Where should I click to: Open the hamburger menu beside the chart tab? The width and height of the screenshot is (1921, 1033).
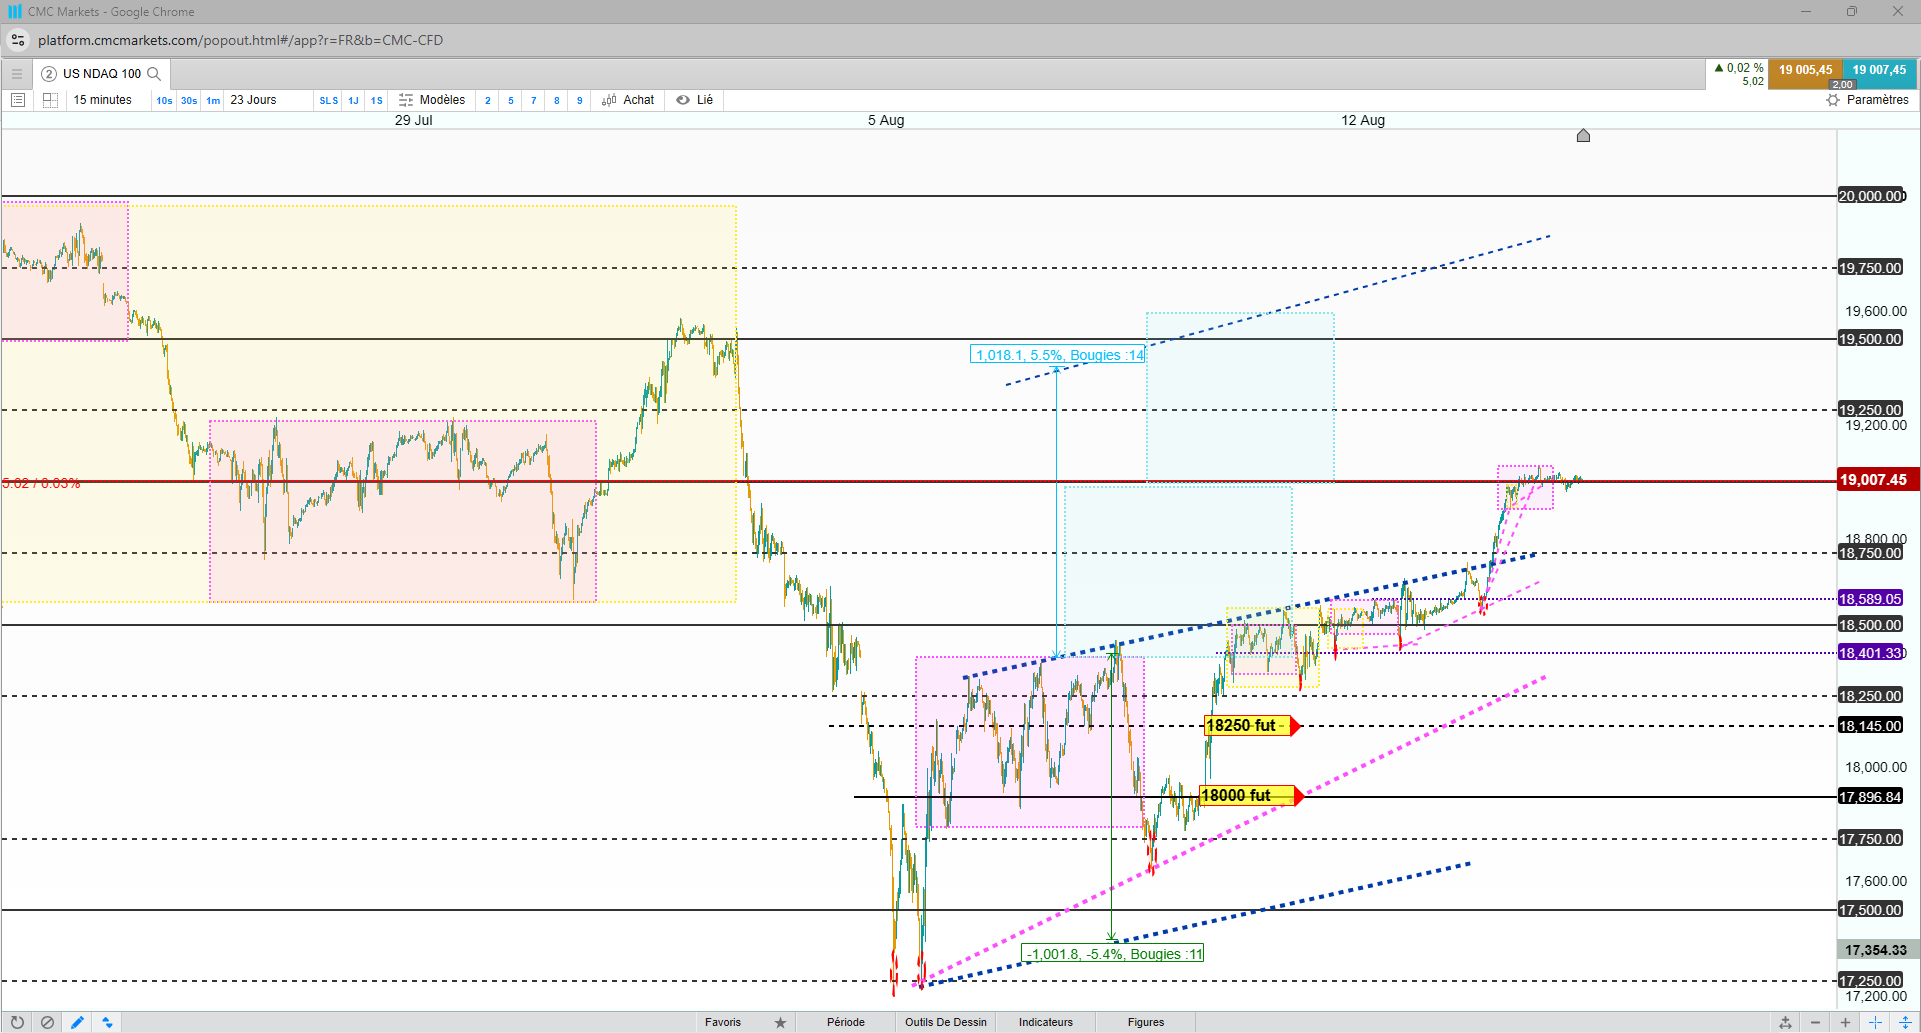(17, 74)
